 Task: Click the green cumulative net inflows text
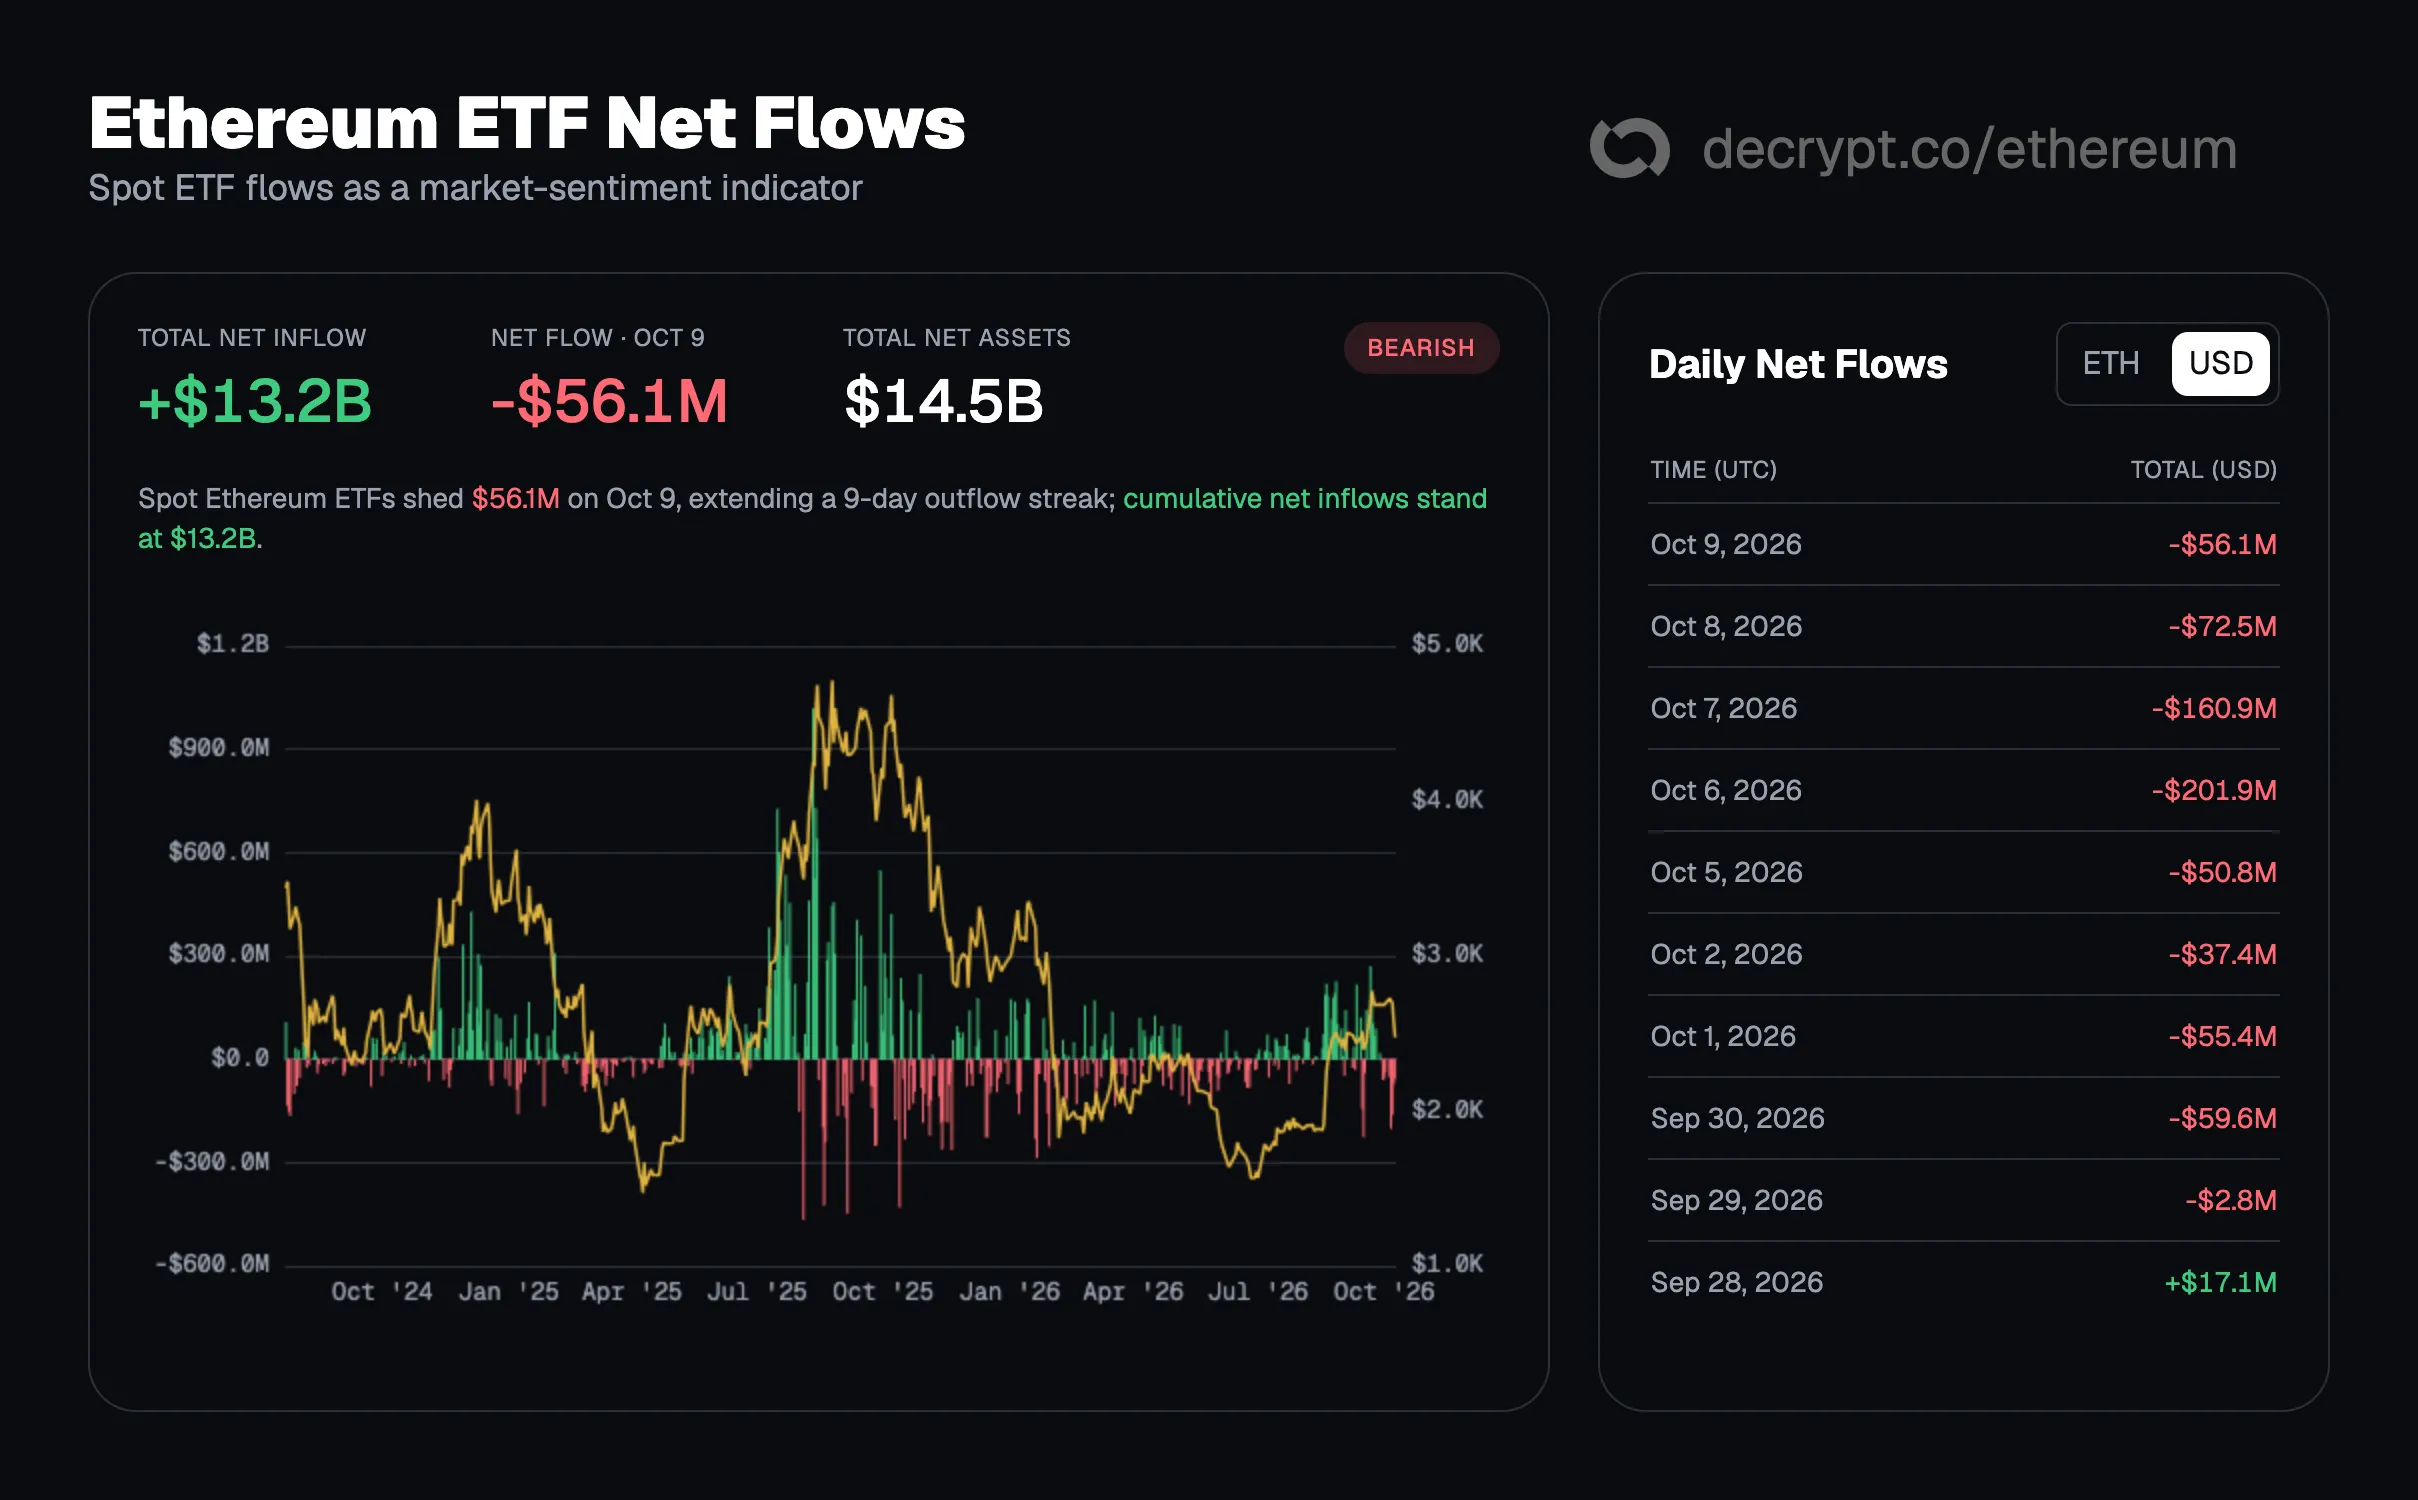[1304, 498]
